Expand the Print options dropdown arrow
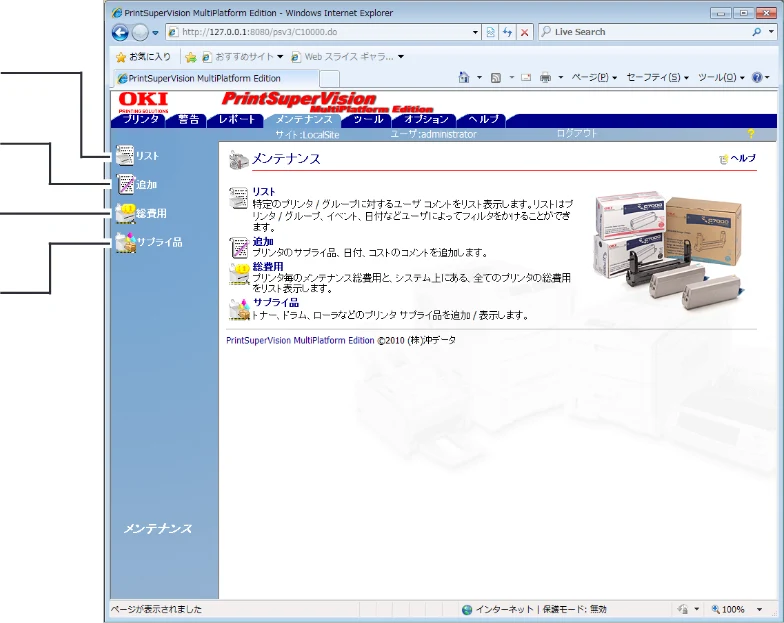The width and height of the screenshot is (784, 623). (560, 78)
